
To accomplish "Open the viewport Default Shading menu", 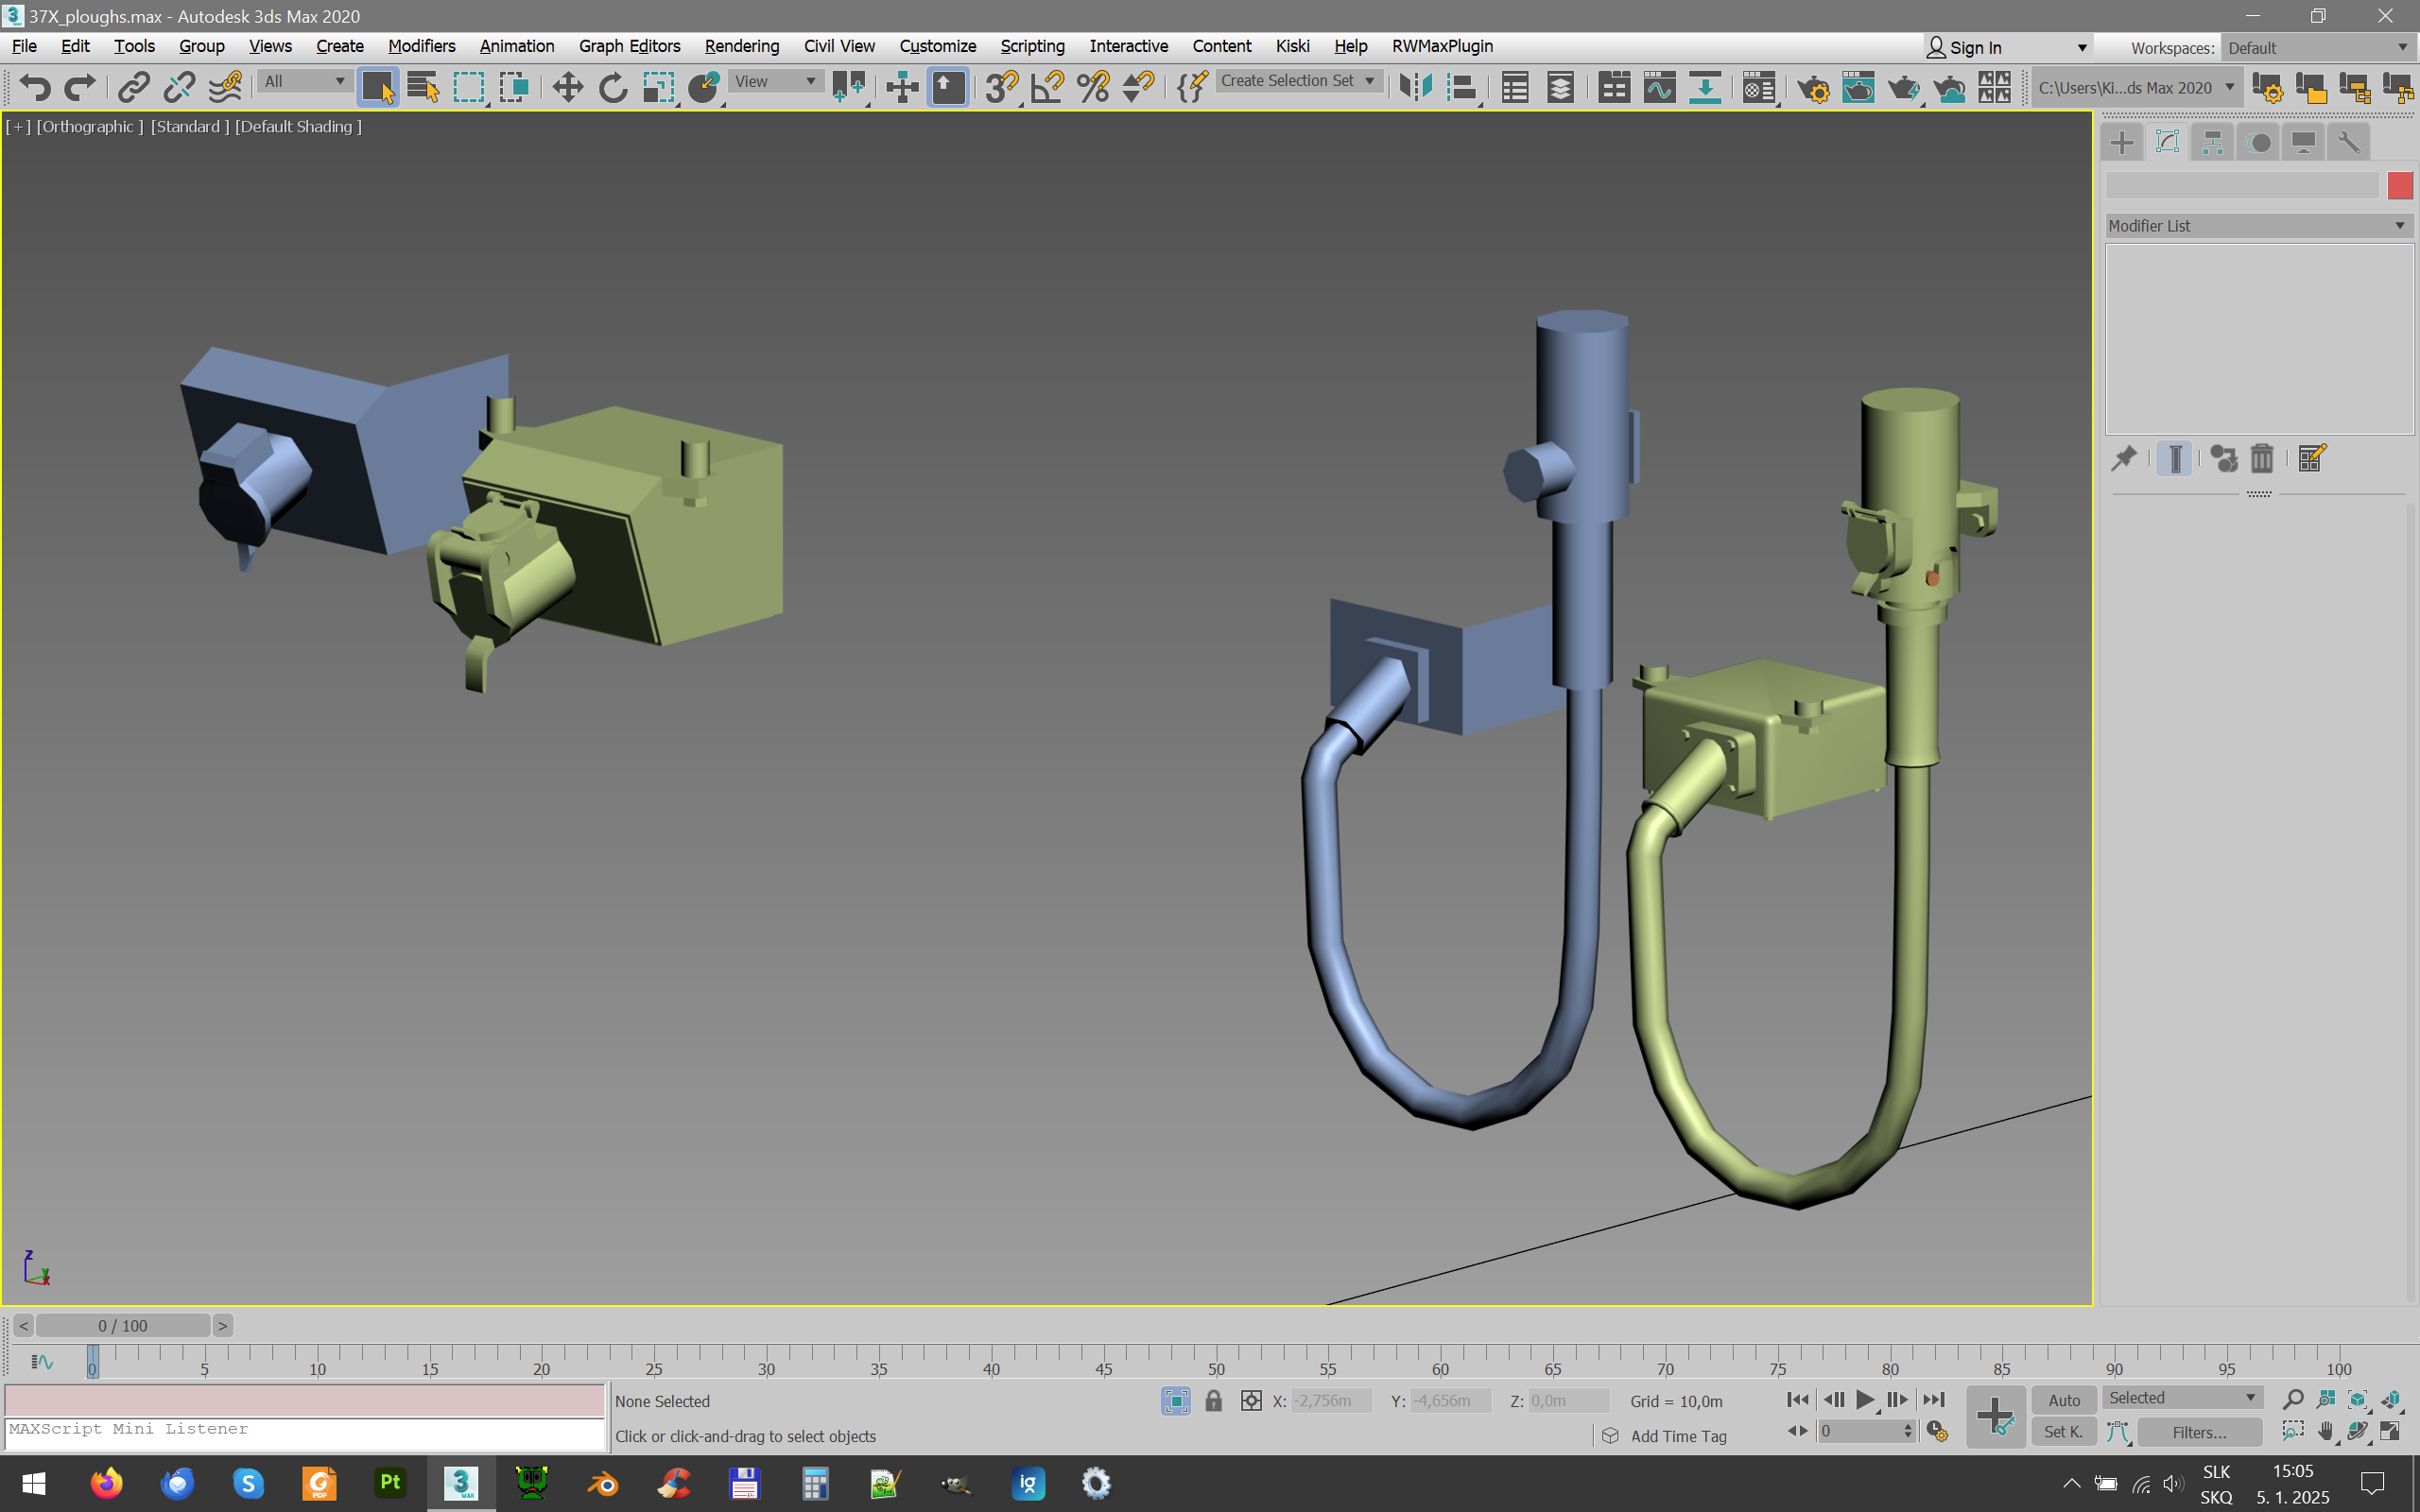I will tap(298, 127).
